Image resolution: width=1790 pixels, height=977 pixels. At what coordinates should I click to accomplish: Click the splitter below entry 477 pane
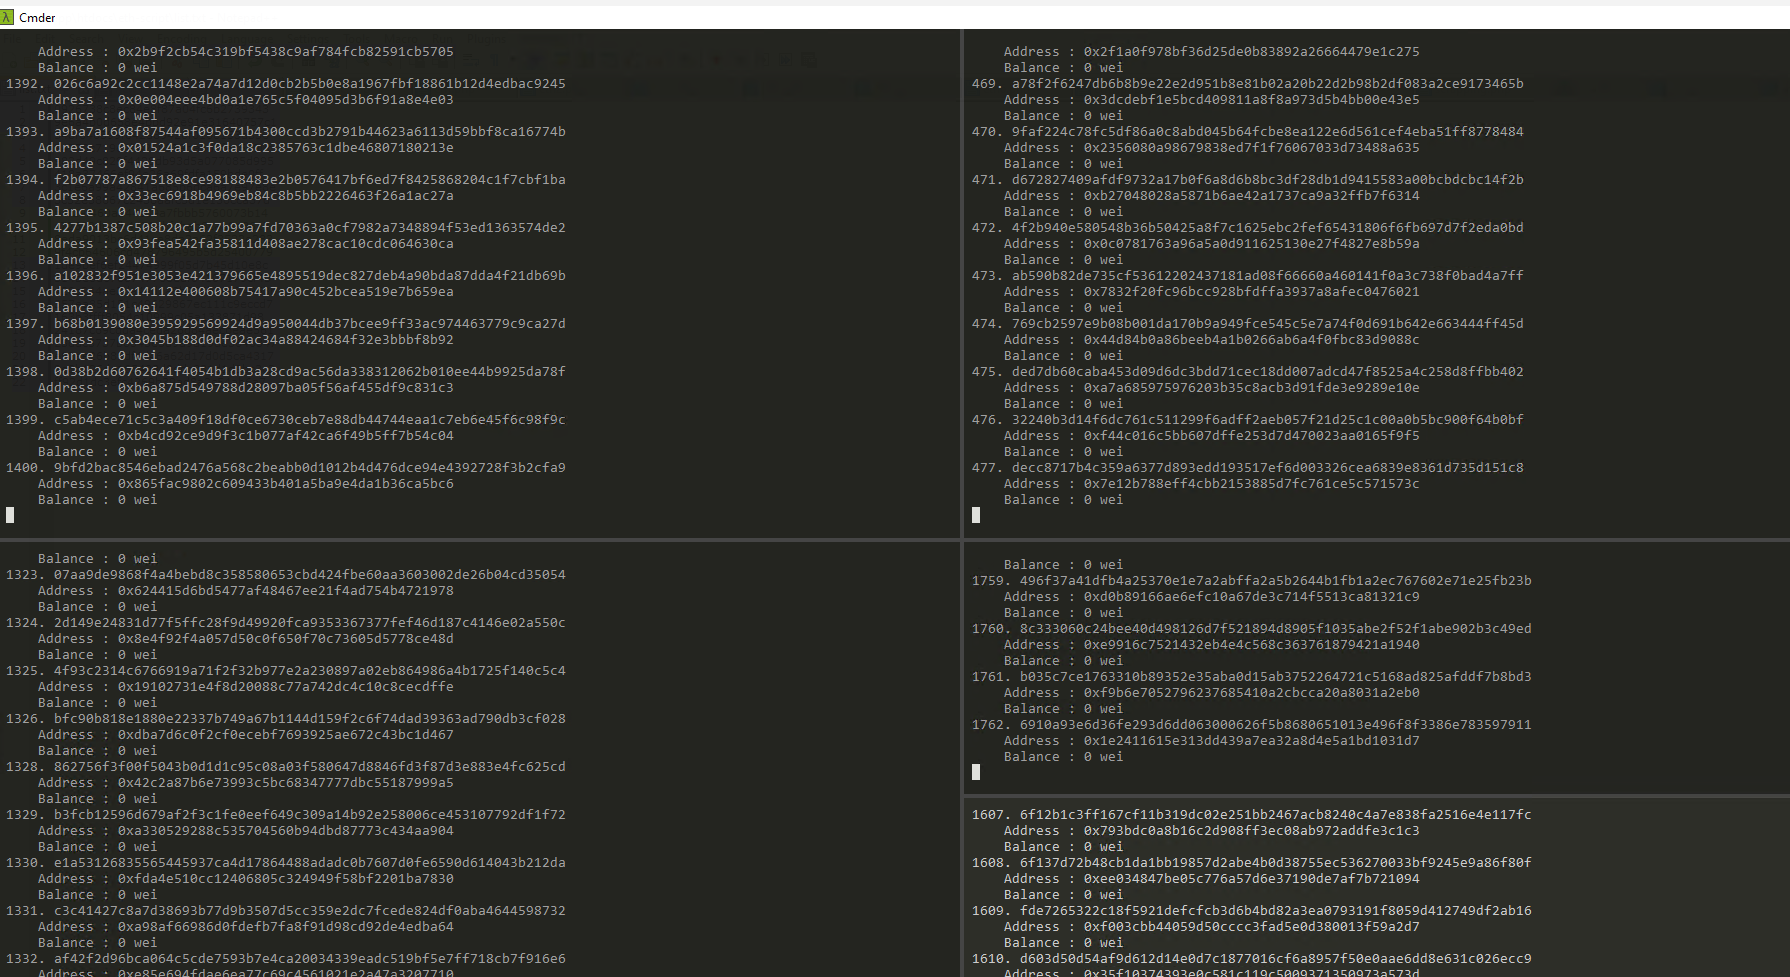(1376, 540)
